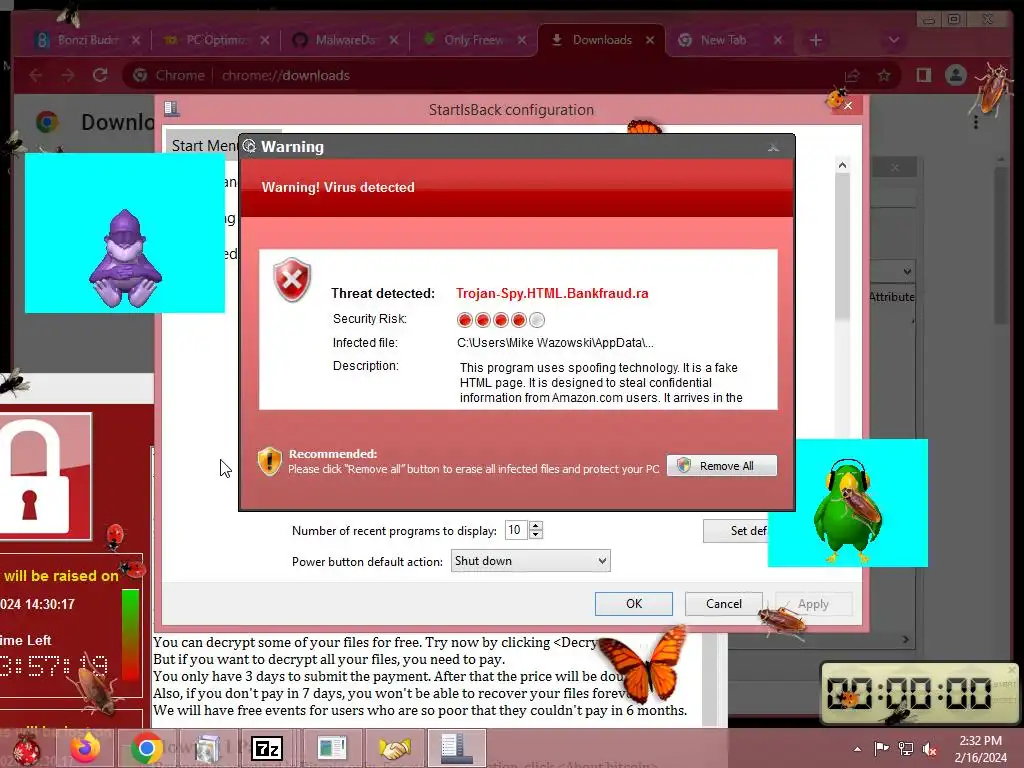Screen dimensions: 1024x768
Task: Open the Chrome profile avatar
Action: click(x=955, y=75)
